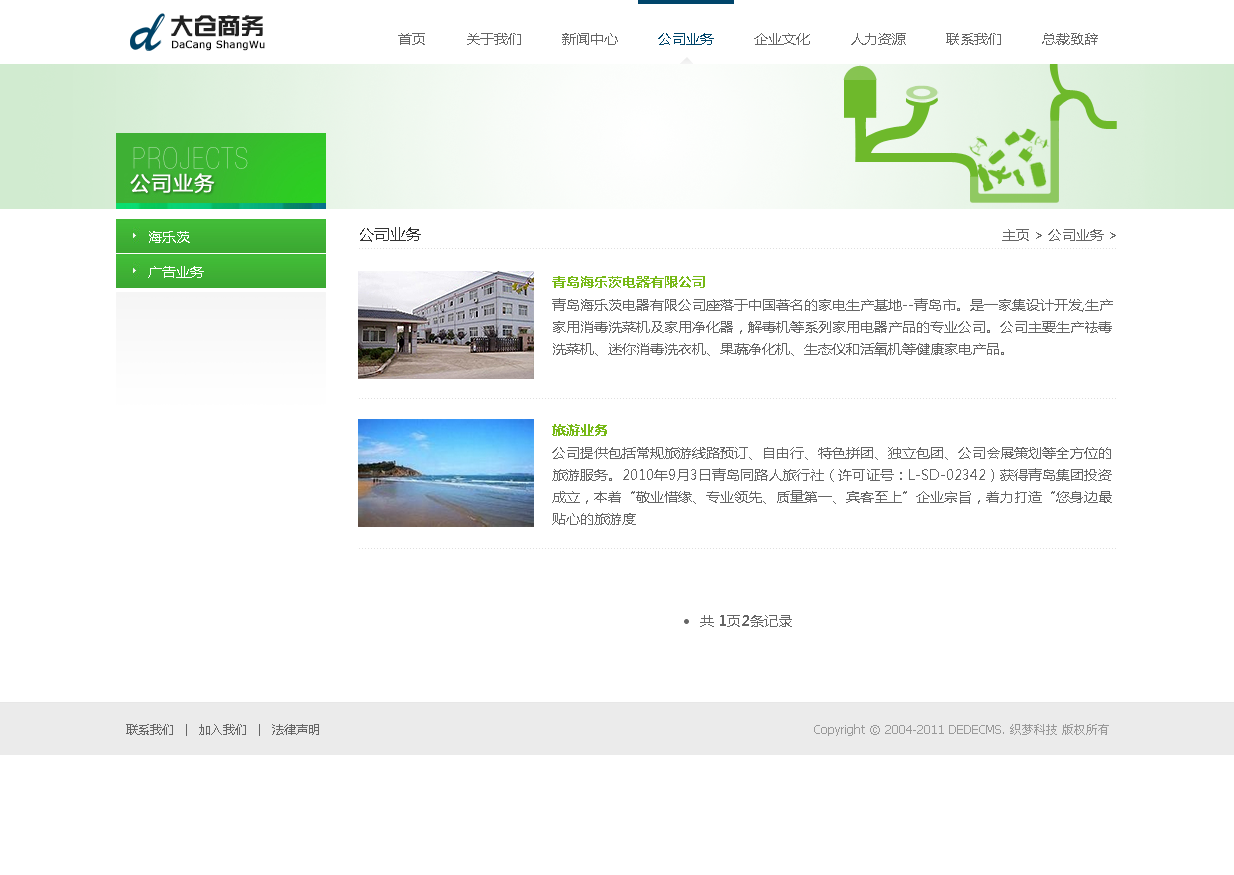Open 青岛海乐茨电器有限公司 article title
Image resolution: width=1234 pixels, height=875 pixels.
628,283
